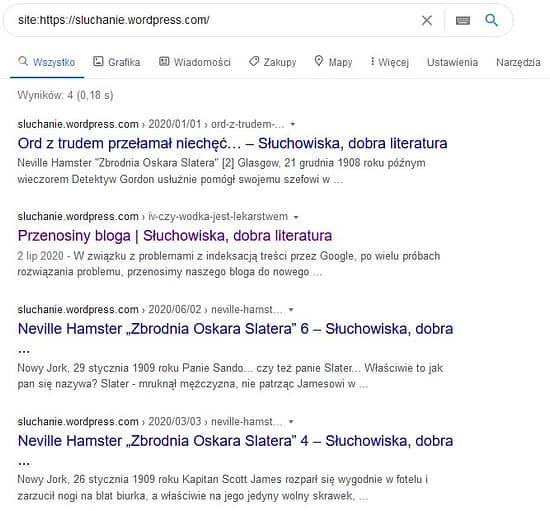The height and width of the screenshot is (511, 550).
Task: Open the 'Przenosiny bloga' result link
Action: pos(175,236)
